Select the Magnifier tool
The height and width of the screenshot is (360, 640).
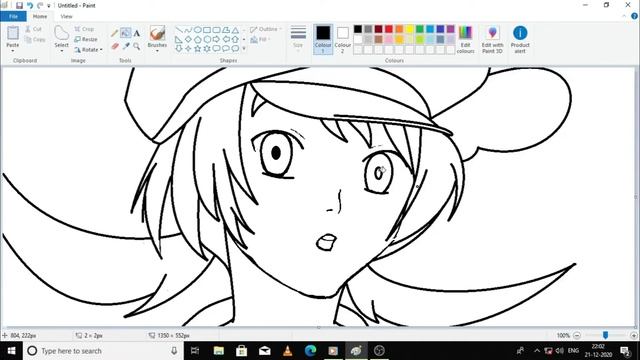pos(137,46)
